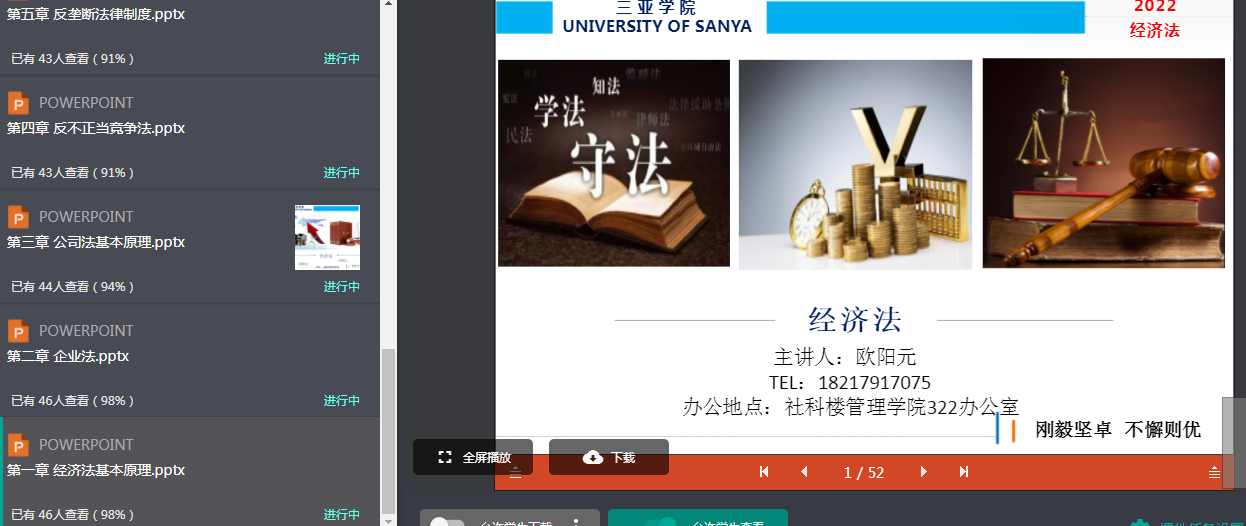Viewport: 1246px width, 526px height.
Task: Click the fullscreen play (全屏播放) button
Action: pyautogui.click(x=473, y=457)
